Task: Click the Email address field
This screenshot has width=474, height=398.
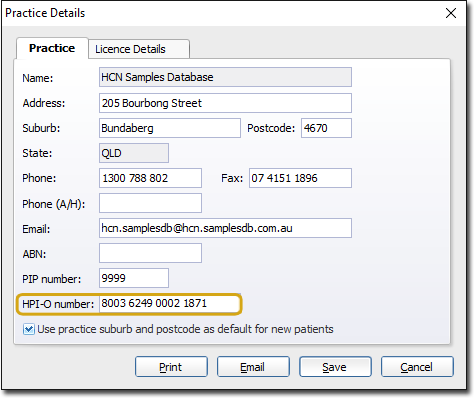Action: (x=225, y=228)
